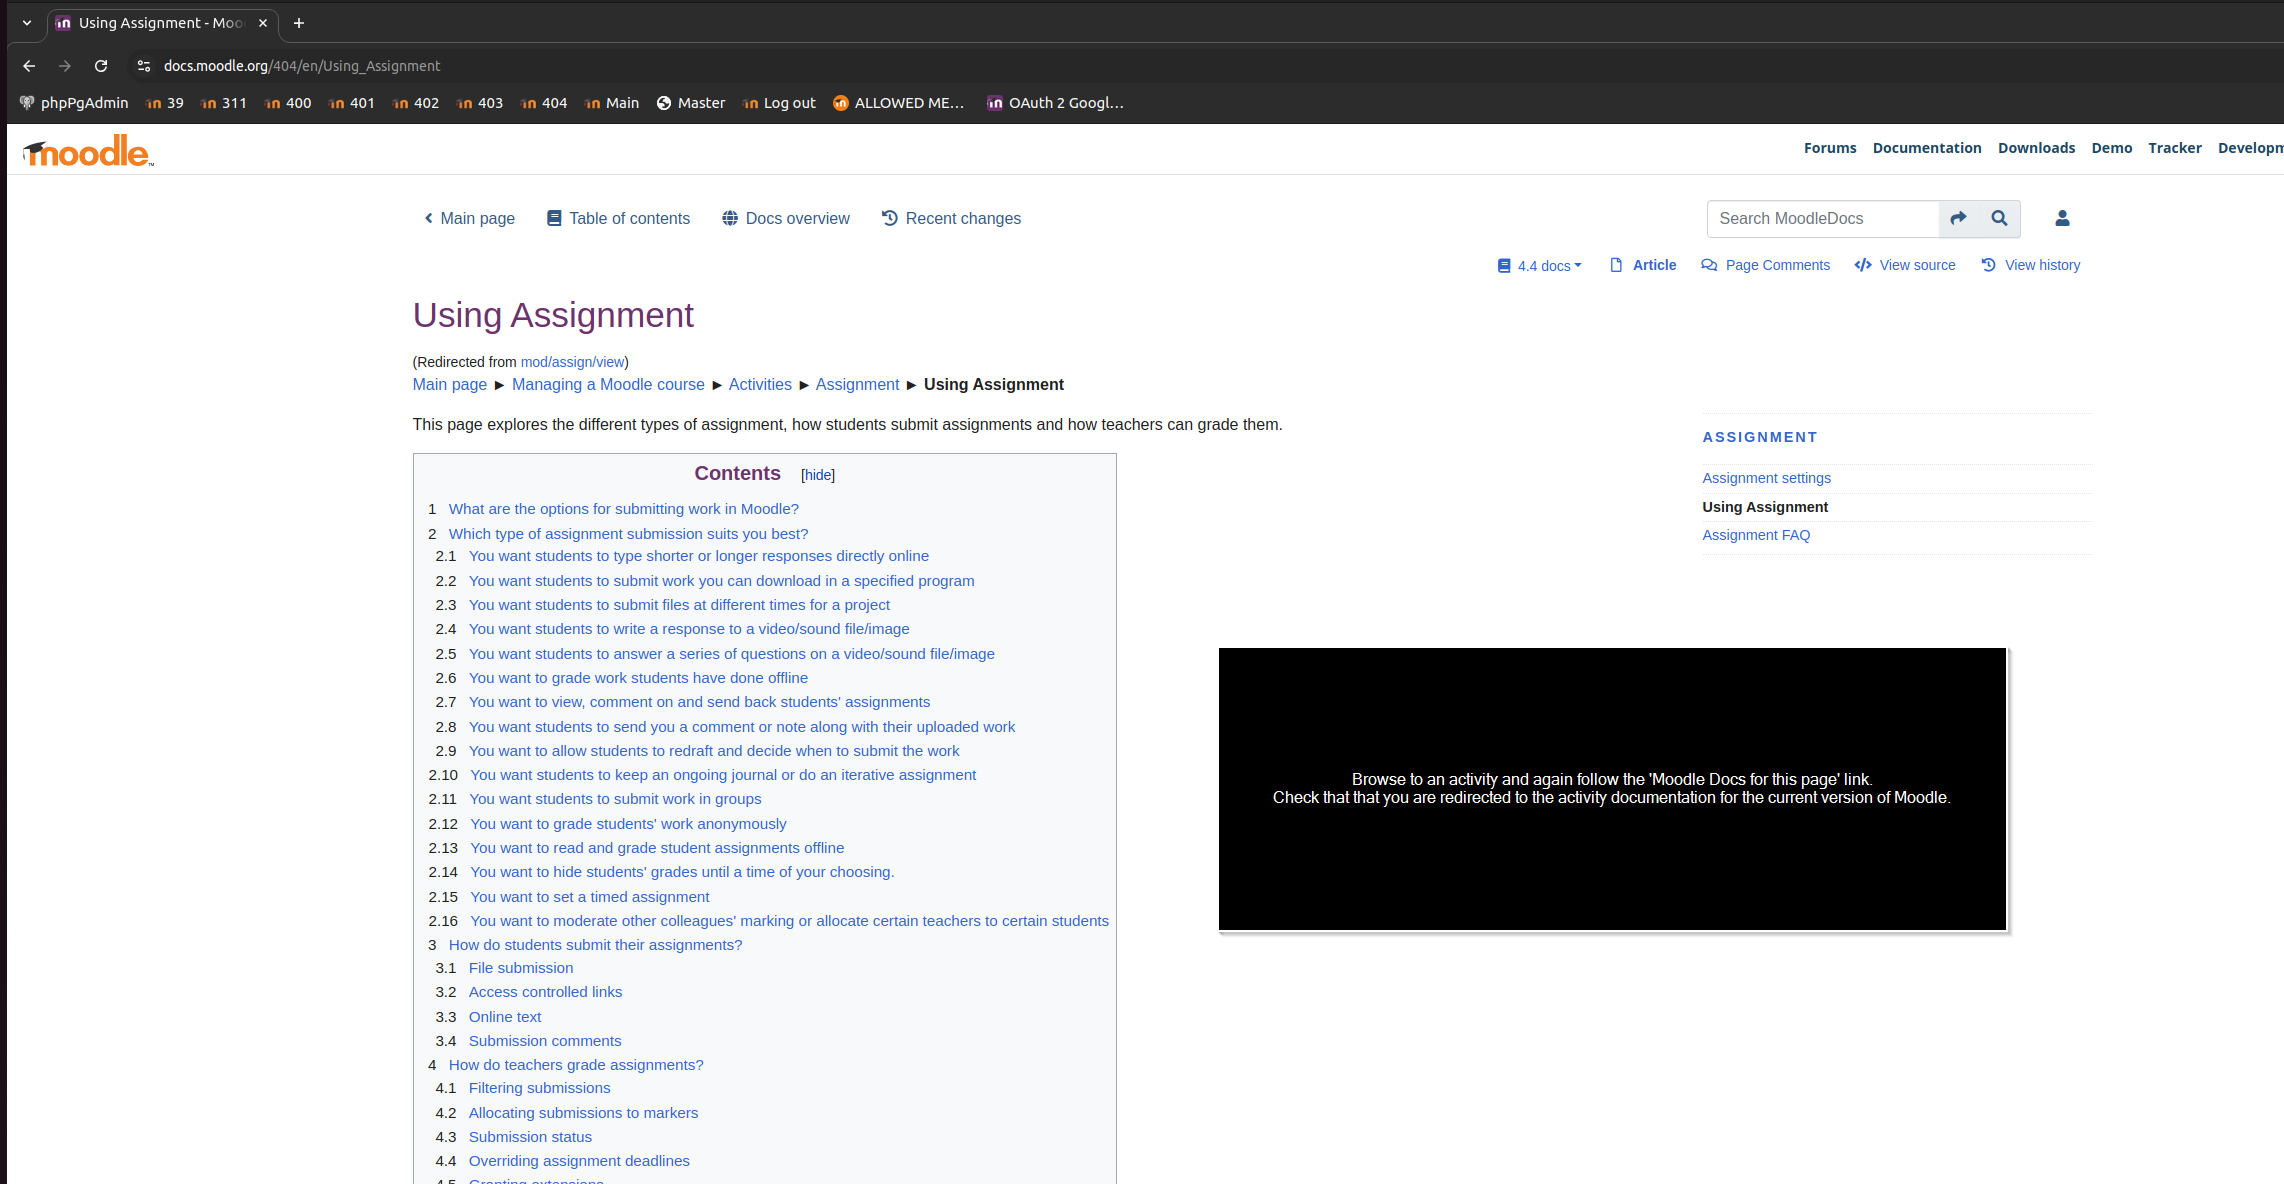
Task: Click the Moodle logo
Action: pos(88,151)
